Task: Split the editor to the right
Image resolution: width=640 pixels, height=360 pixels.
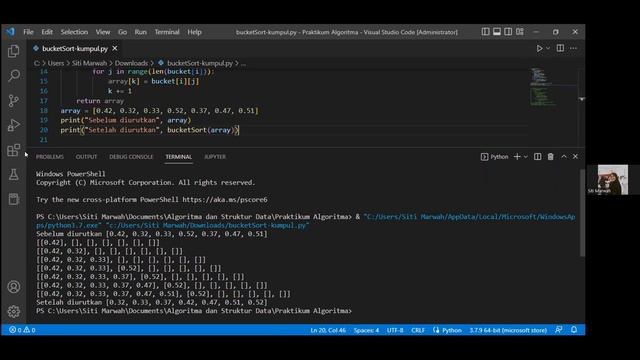Action: point(560,48)
